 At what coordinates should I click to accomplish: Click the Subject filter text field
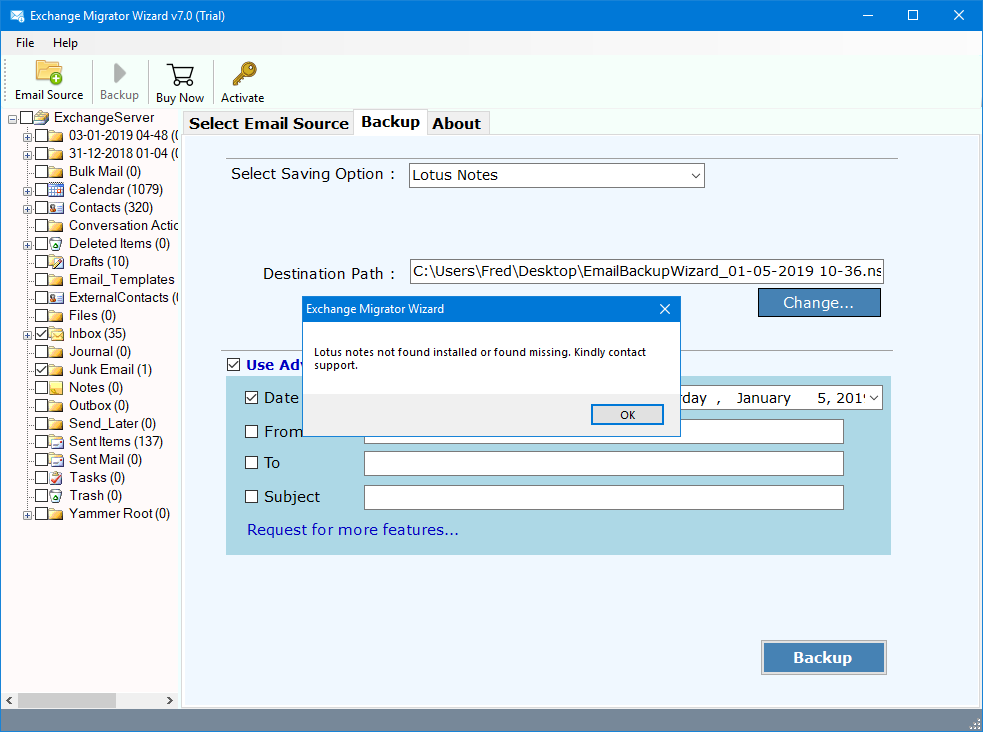[604, 497]
